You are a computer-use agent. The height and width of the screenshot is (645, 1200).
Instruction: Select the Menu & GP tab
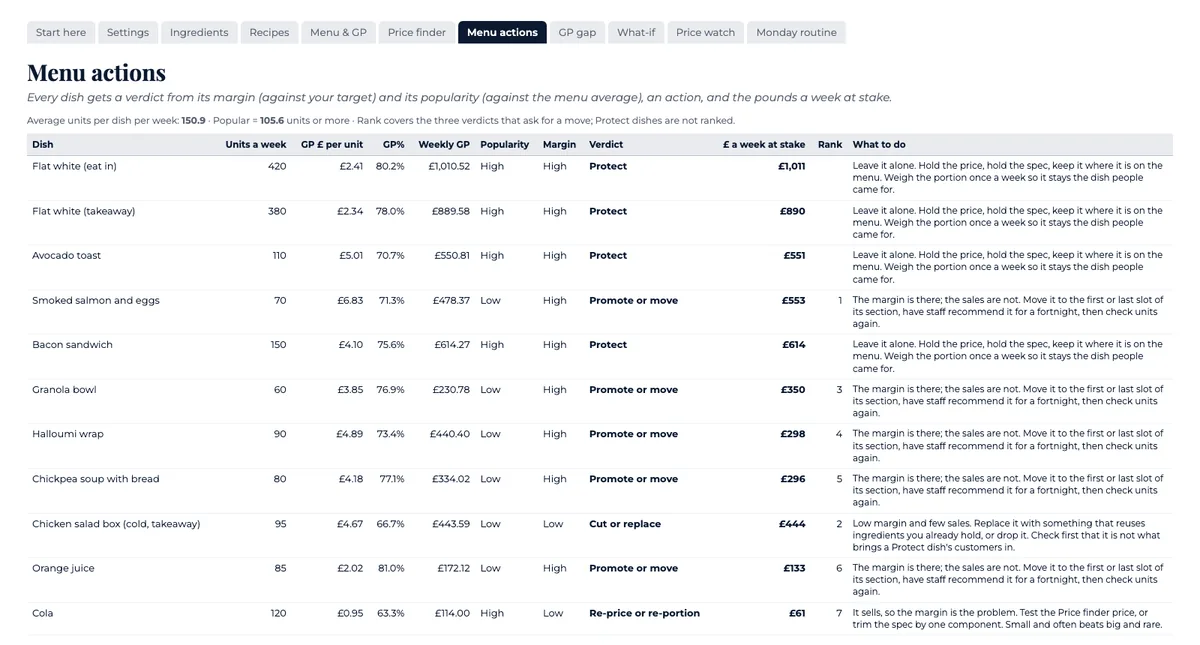[338, 32]
